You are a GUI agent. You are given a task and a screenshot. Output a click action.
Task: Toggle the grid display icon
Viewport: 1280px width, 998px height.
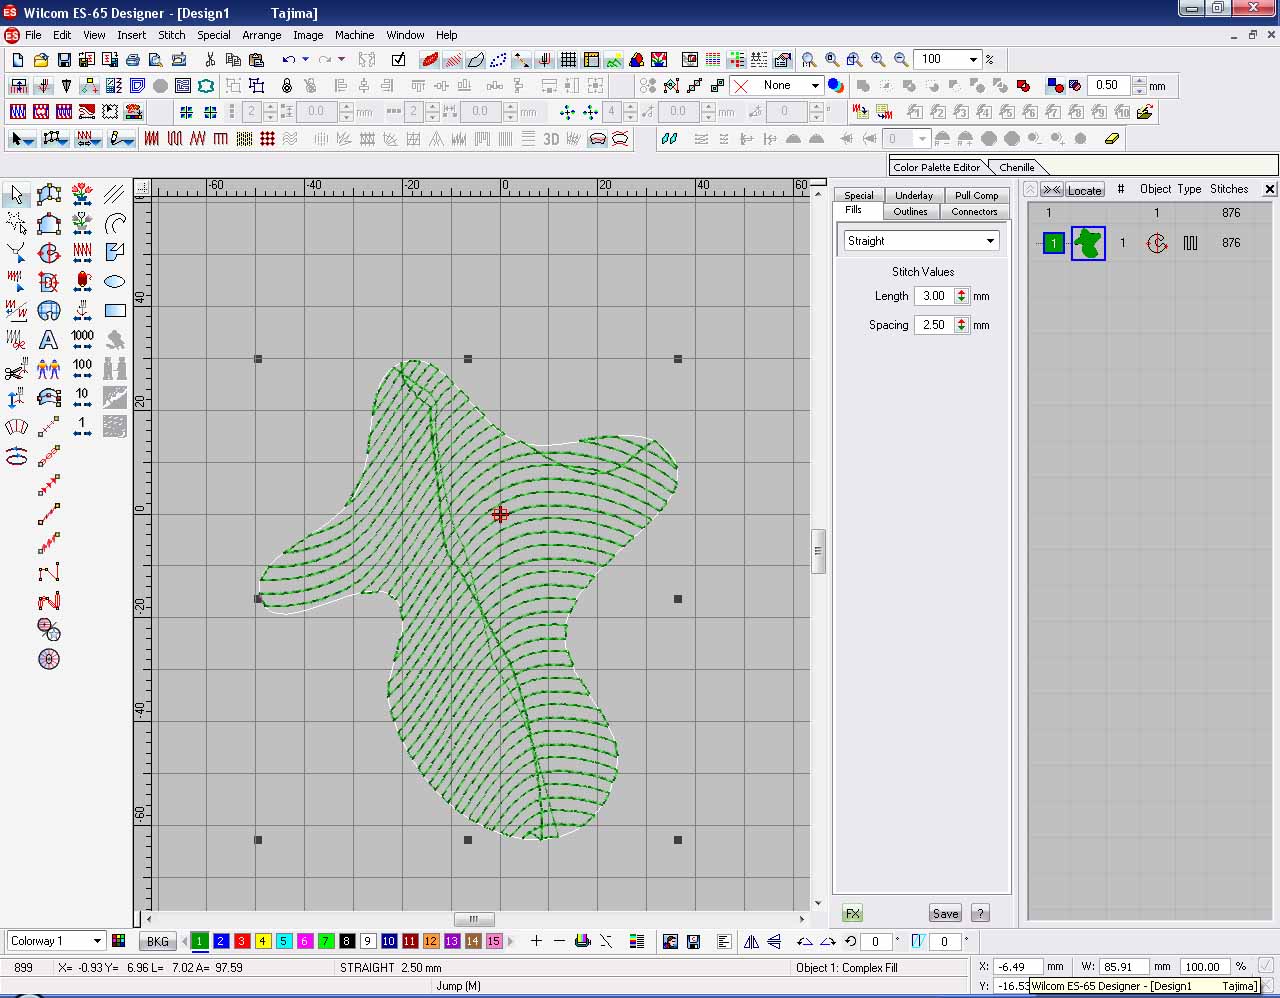click(568, 60)
